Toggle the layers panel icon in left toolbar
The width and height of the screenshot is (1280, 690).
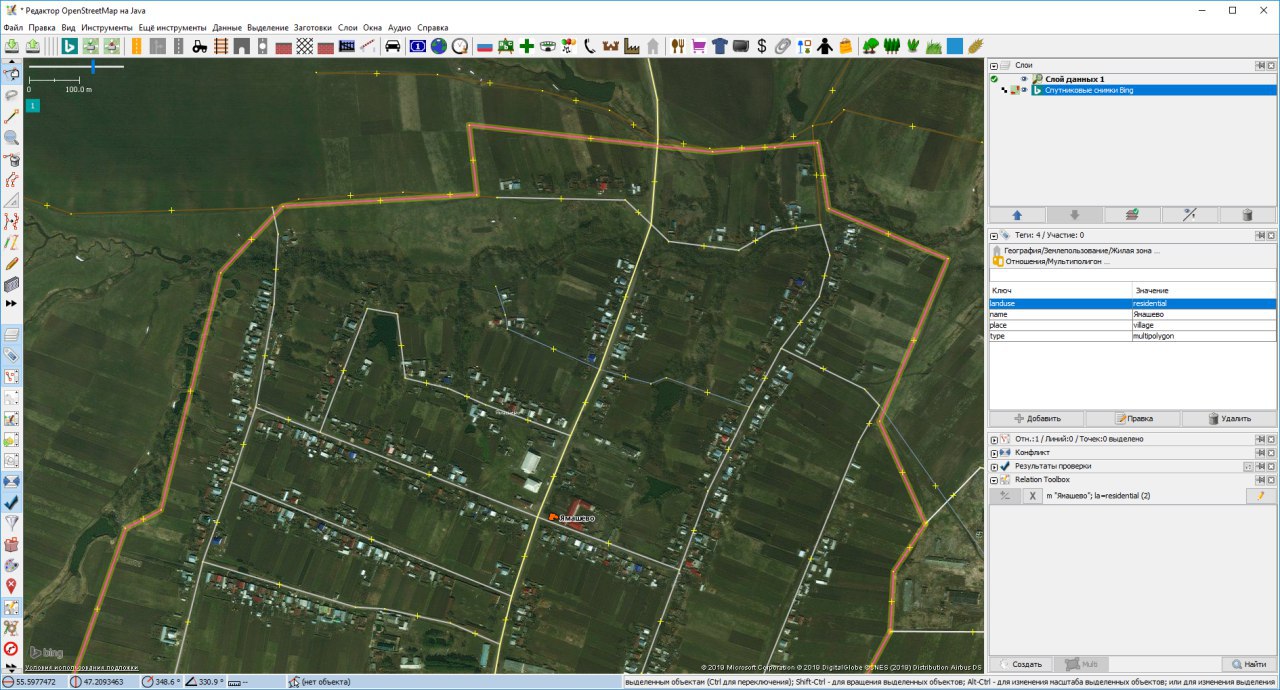(x=12, y=334)
